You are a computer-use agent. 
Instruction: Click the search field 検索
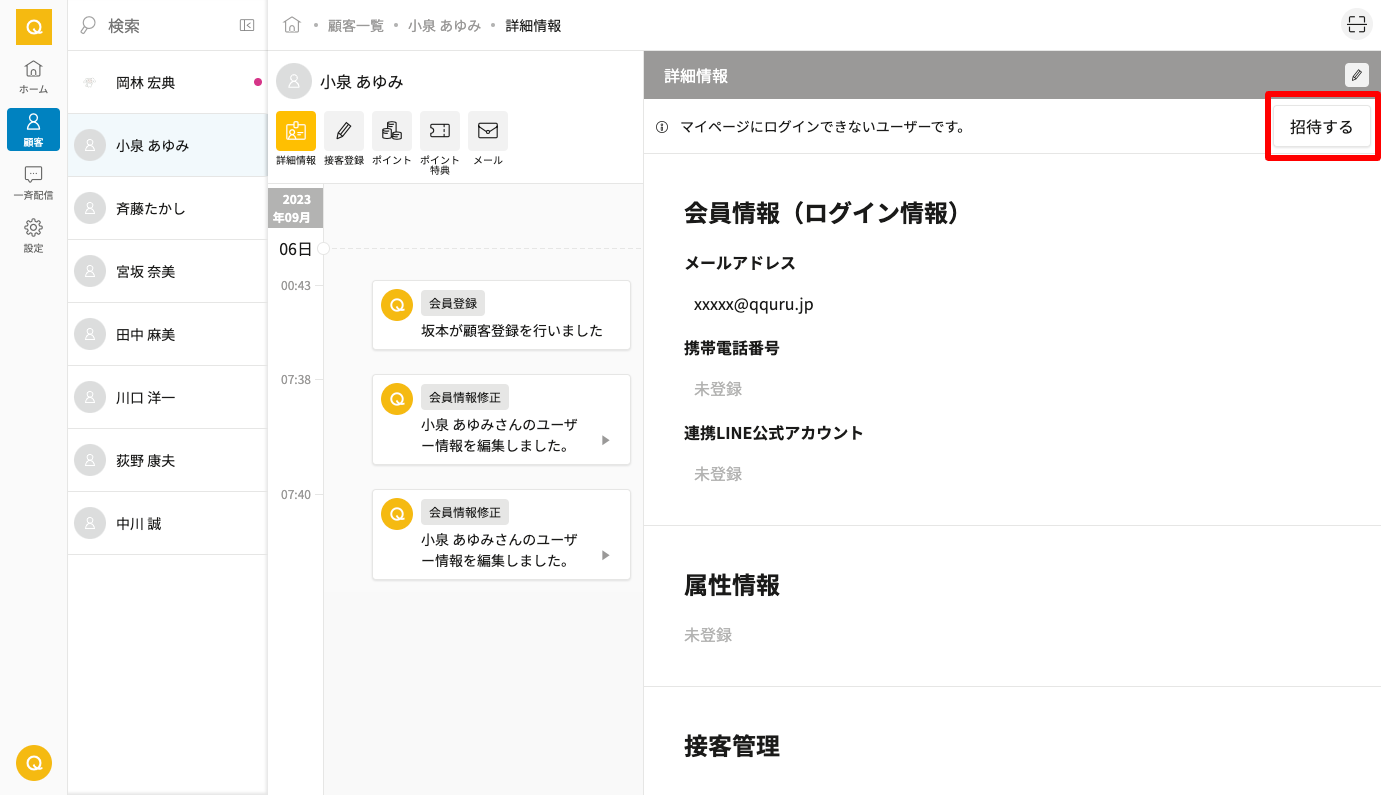tap(160, 26)
